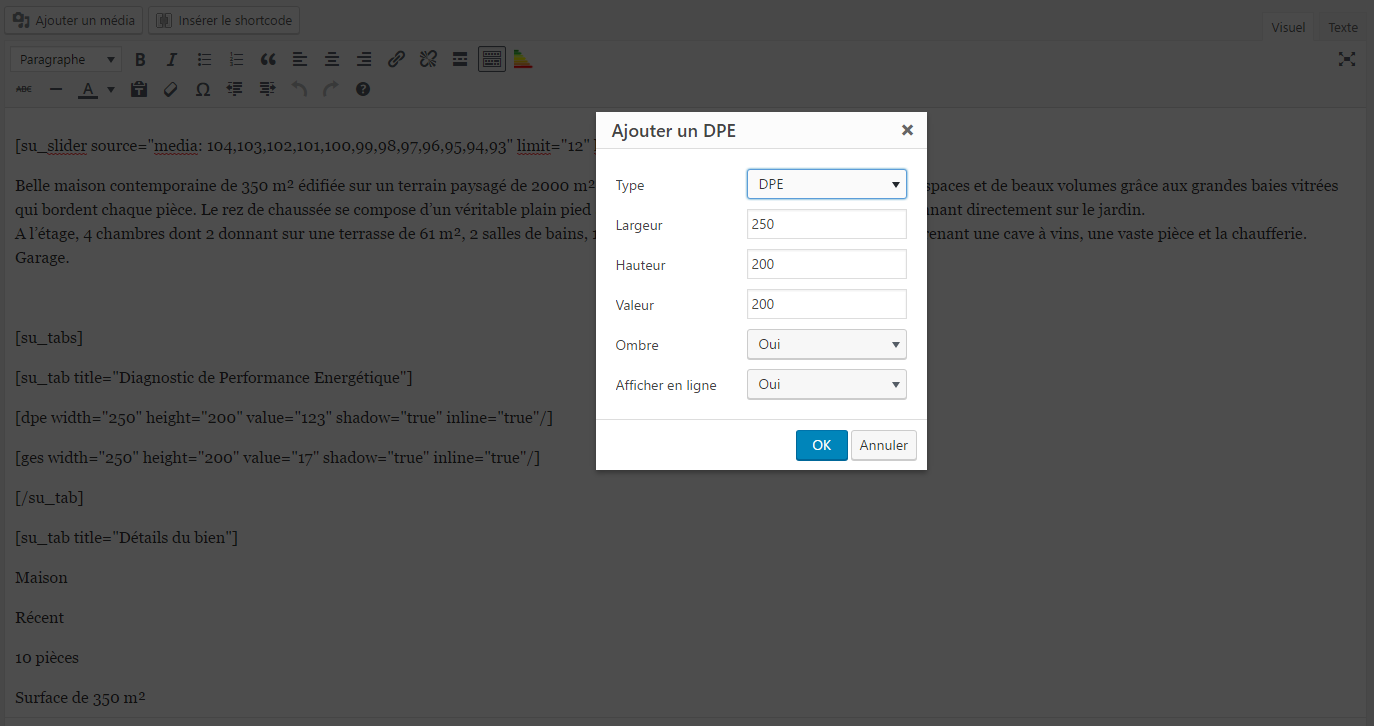Click the ges shortcode with value="17"
This screenshot has height=726, width=1374.
(278, 457)
